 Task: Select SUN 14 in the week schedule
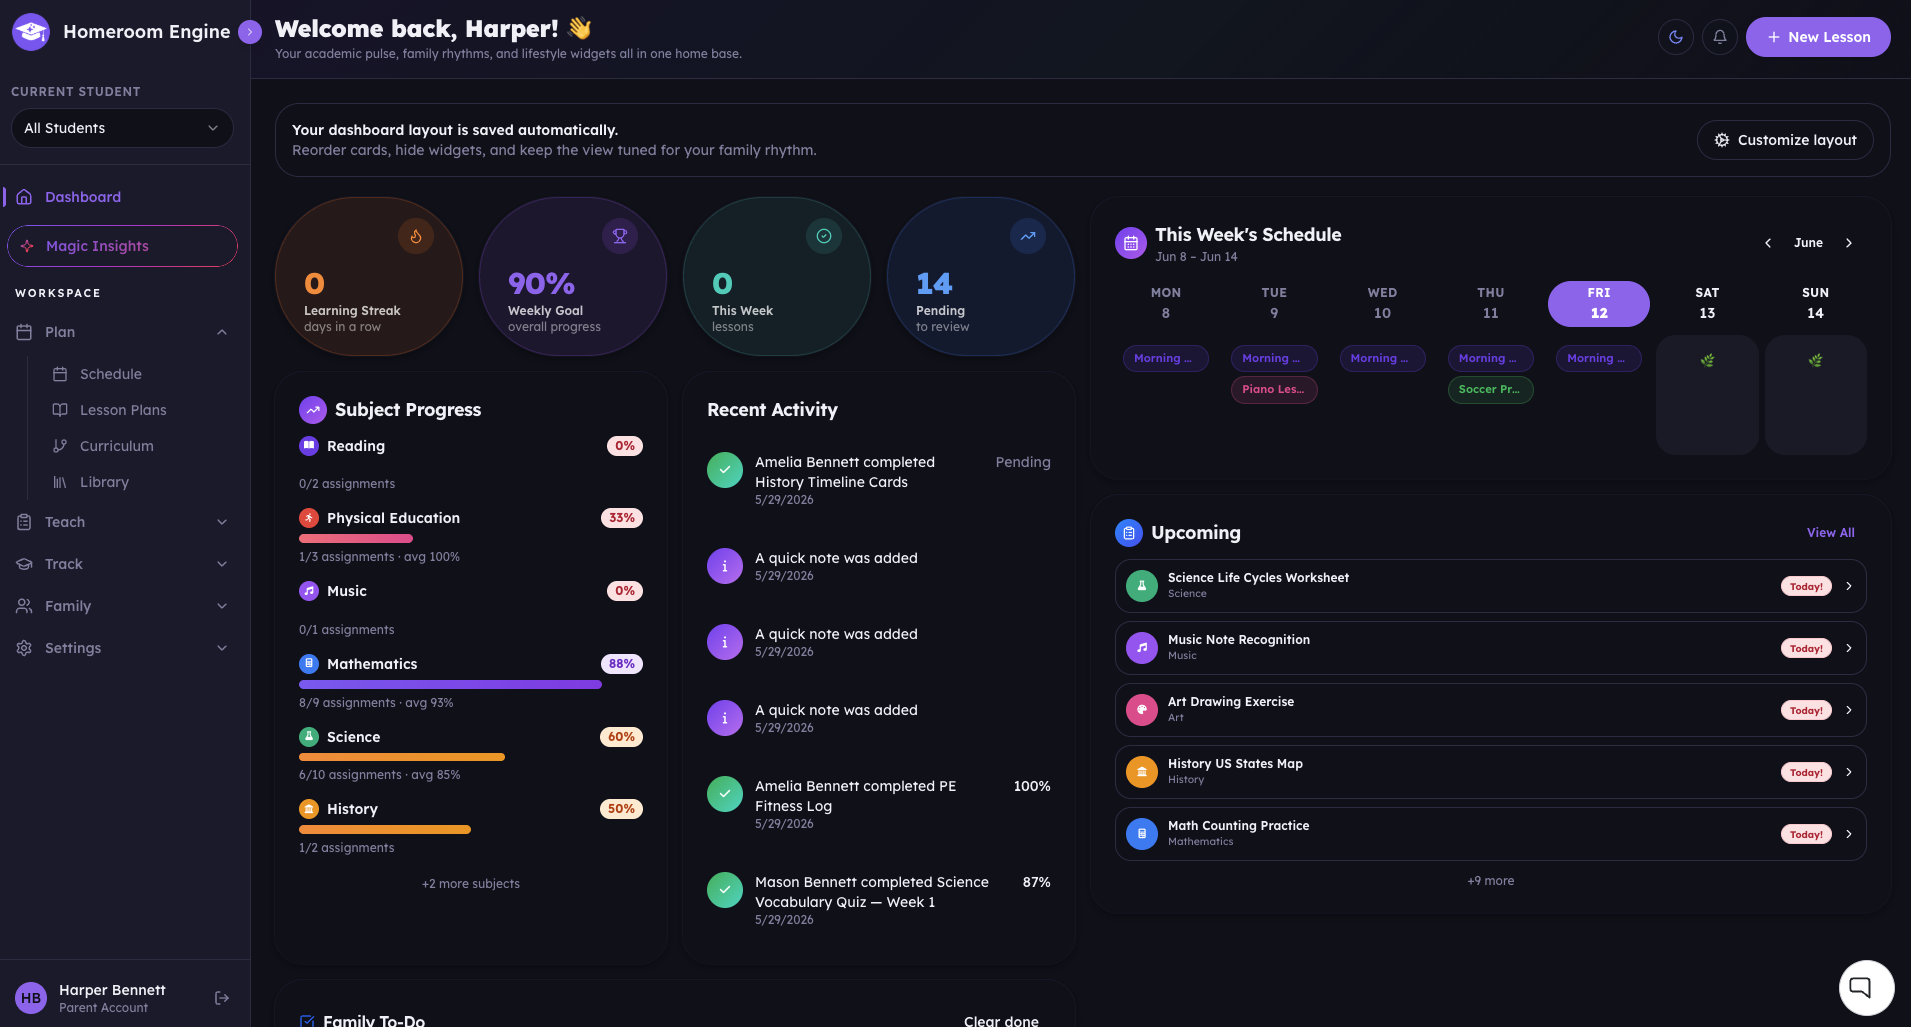pyautogui.click(x=1815, y=303)
